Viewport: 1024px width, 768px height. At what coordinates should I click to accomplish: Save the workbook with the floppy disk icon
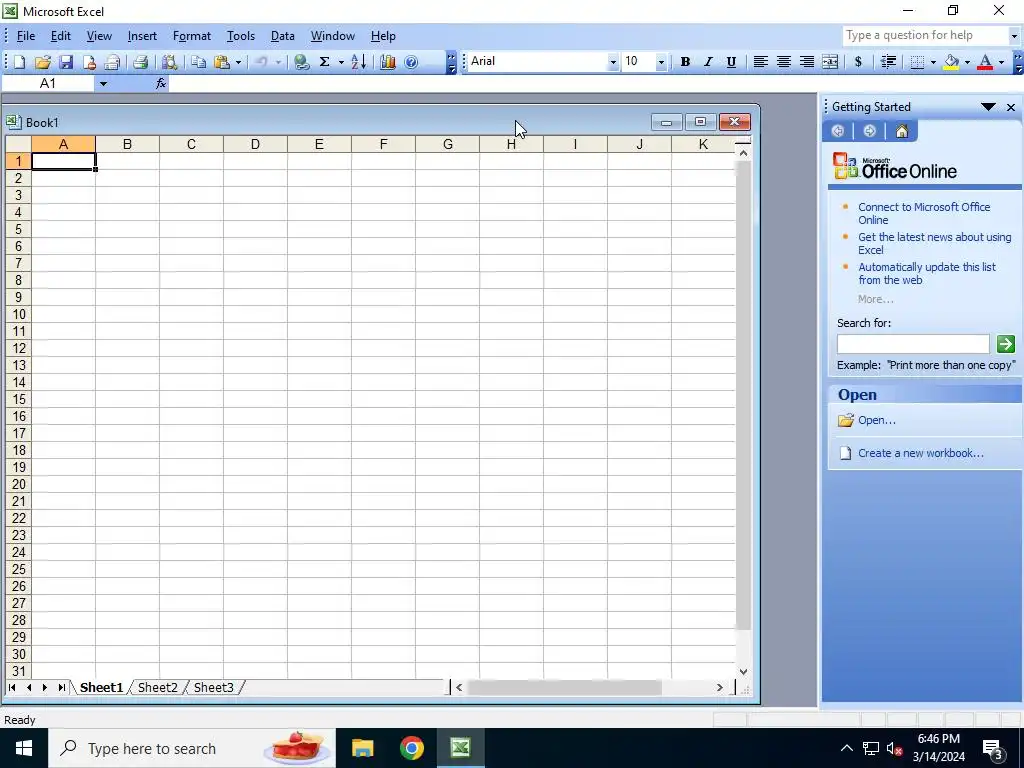click(66, 62)
